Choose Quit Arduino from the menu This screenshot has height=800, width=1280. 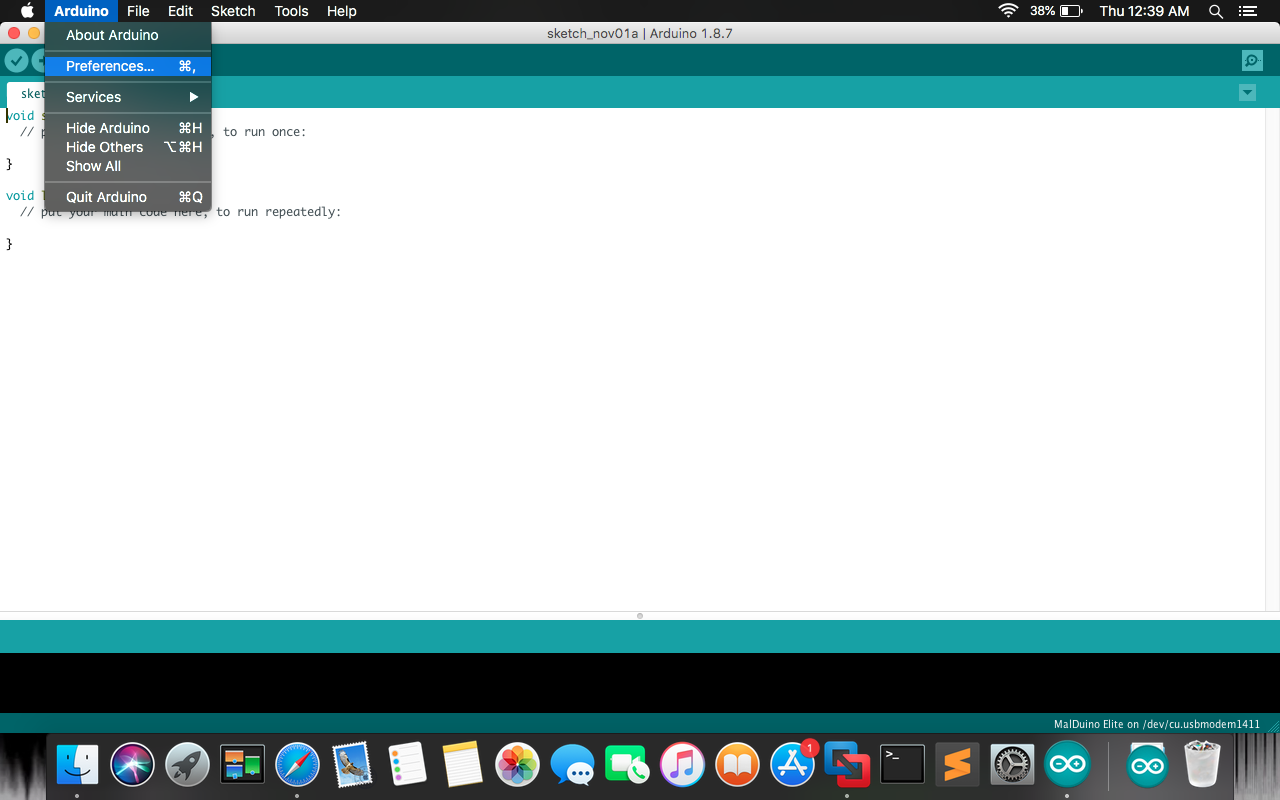(106, 197)
